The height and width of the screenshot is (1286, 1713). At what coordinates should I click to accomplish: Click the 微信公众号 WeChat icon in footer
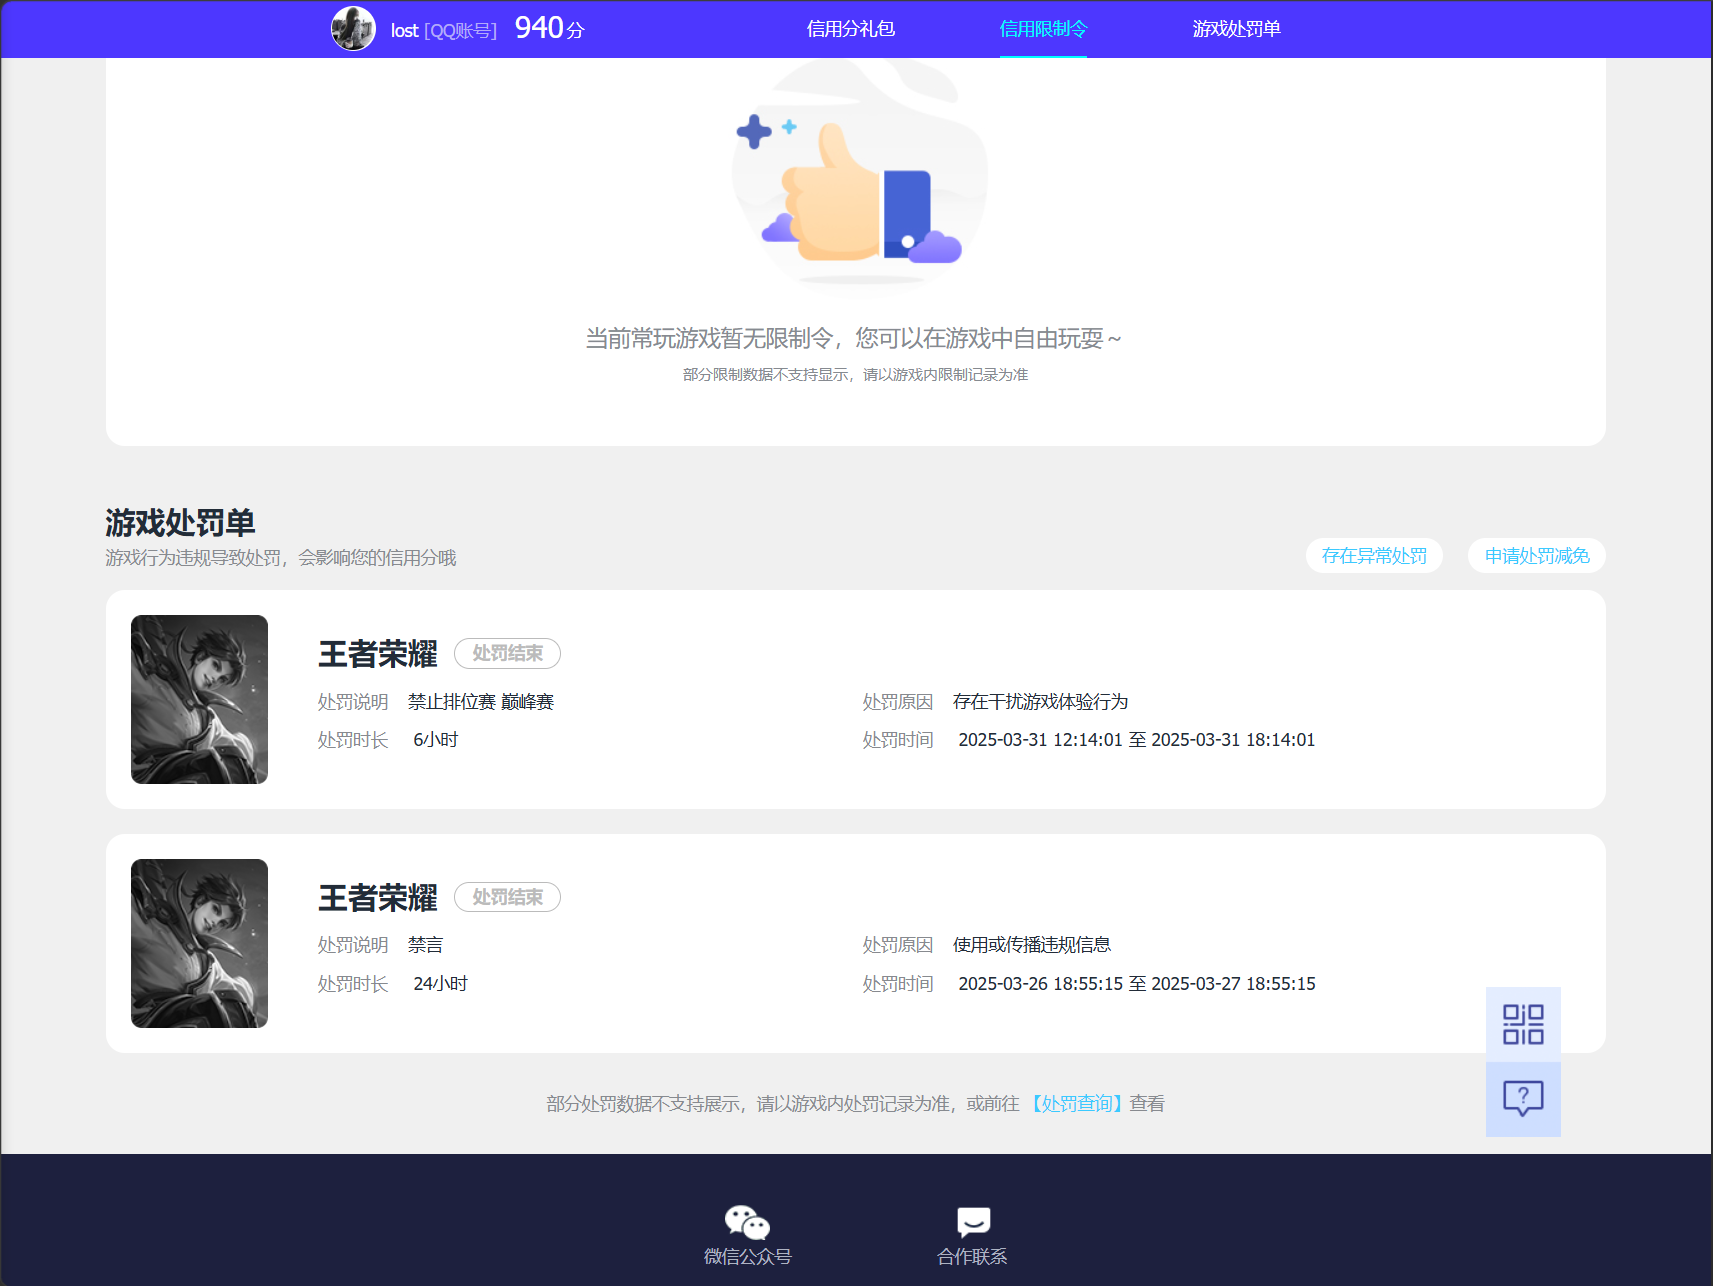pos(747,1222)
